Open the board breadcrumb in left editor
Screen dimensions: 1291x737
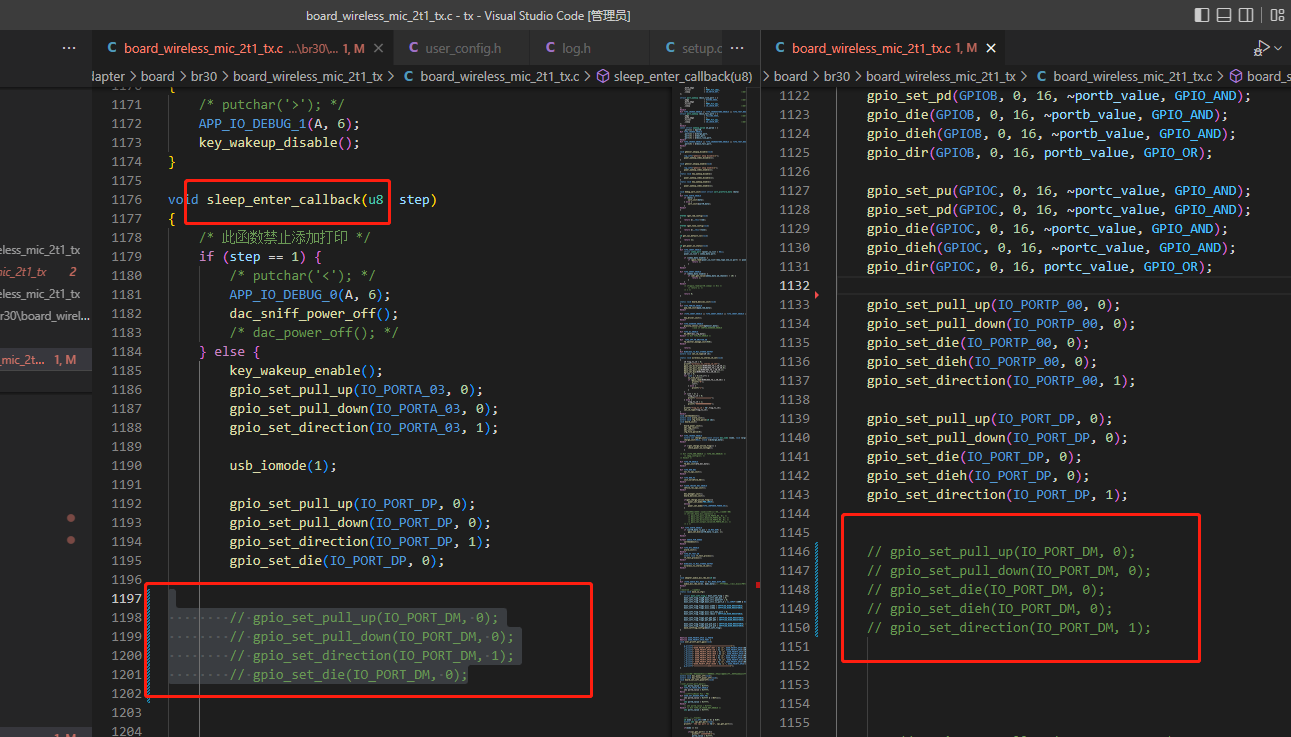point(157,76)
